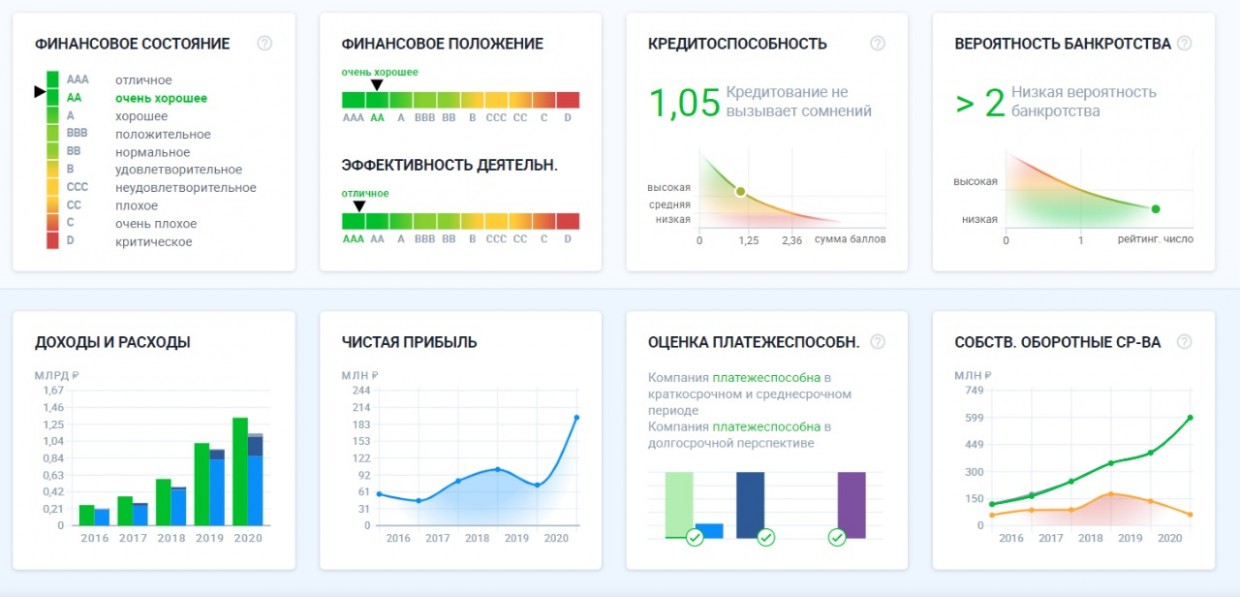
Task: Click last data point on Чистая прибыль line
Action: coord(577,417)
